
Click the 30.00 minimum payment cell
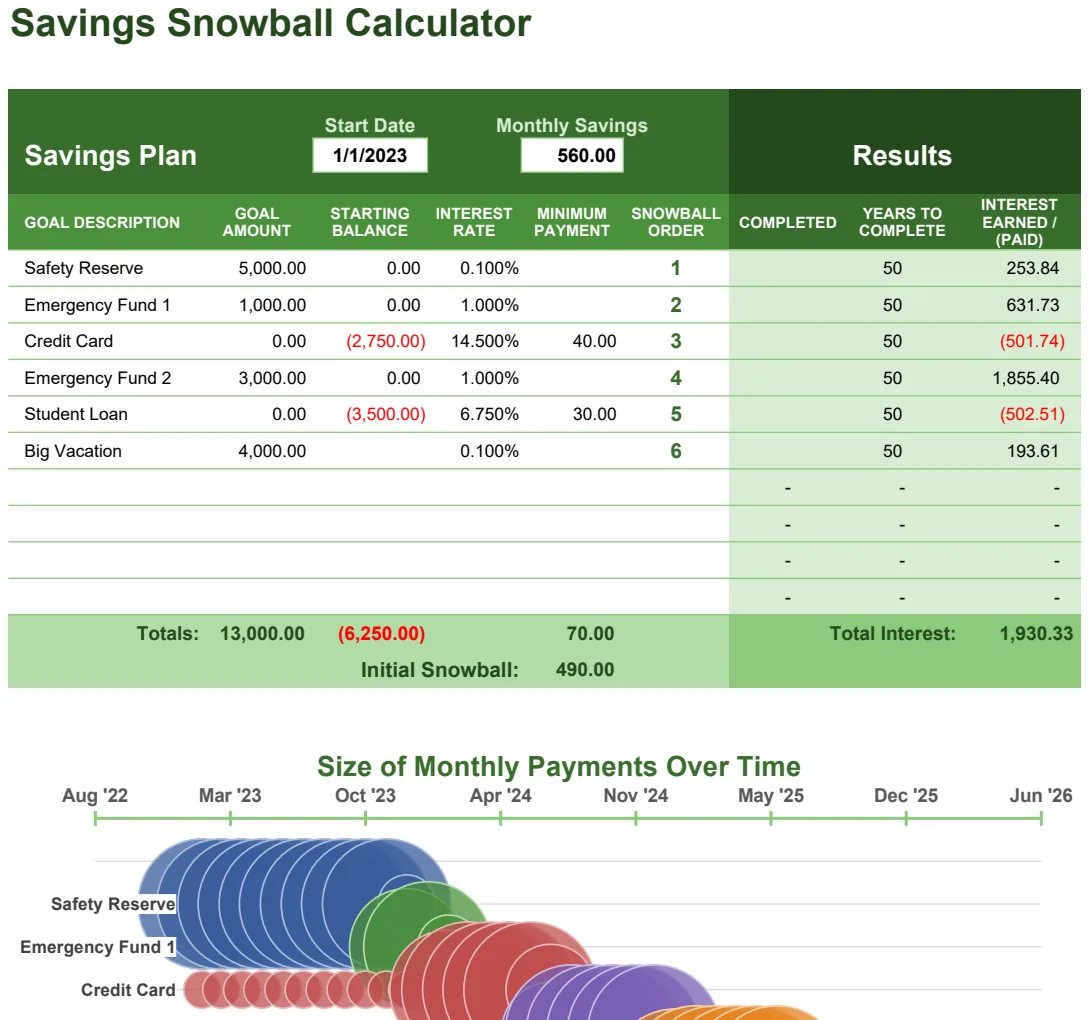(x=594, y=414)
